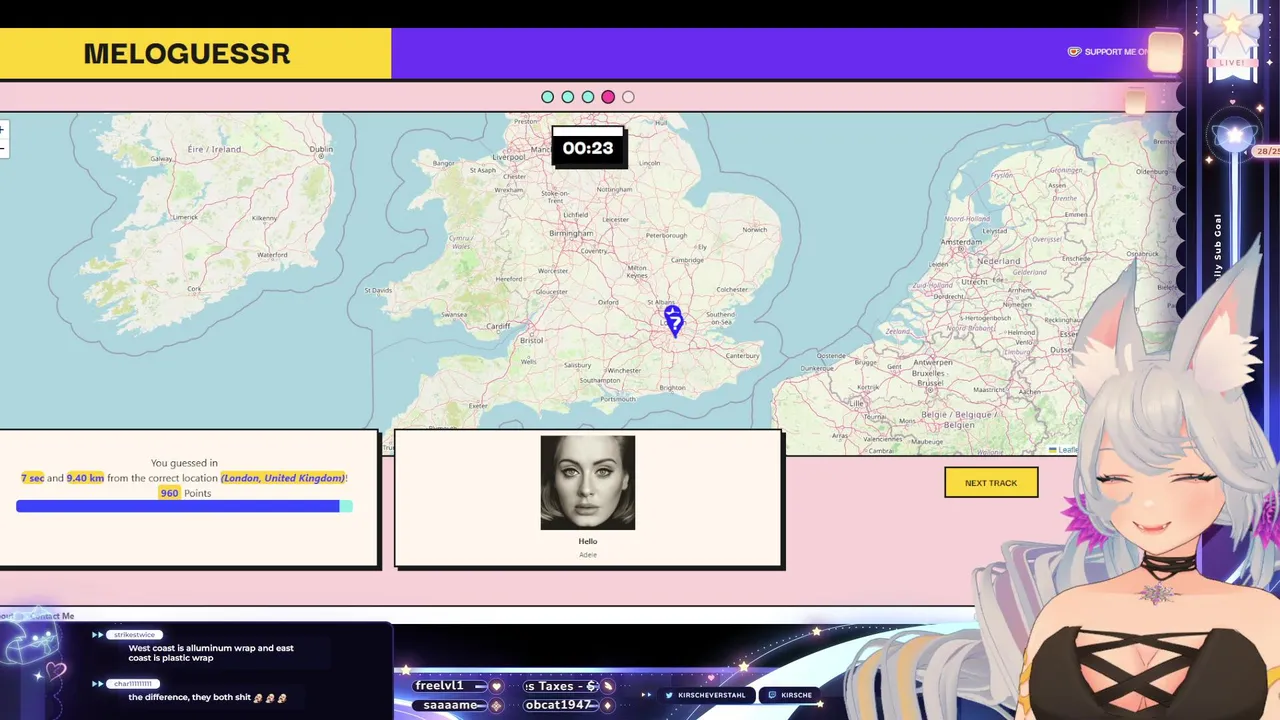Click the song title Hello
Image resolution: width=1280 pixels, height=720 pixels.
coord(588,541)
